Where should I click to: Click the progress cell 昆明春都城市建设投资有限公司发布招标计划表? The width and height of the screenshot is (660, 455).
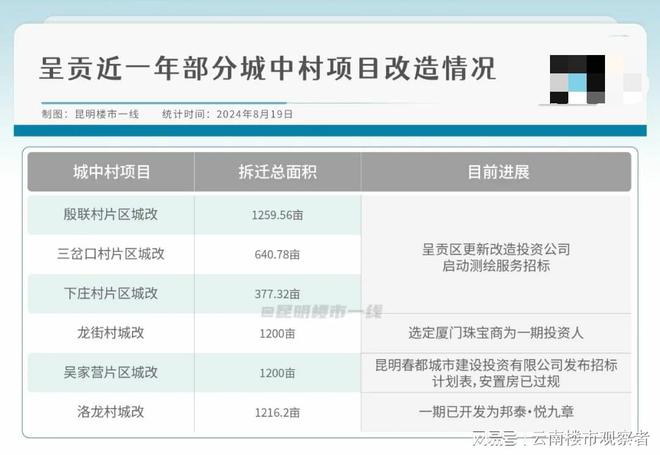click(496, 373)
